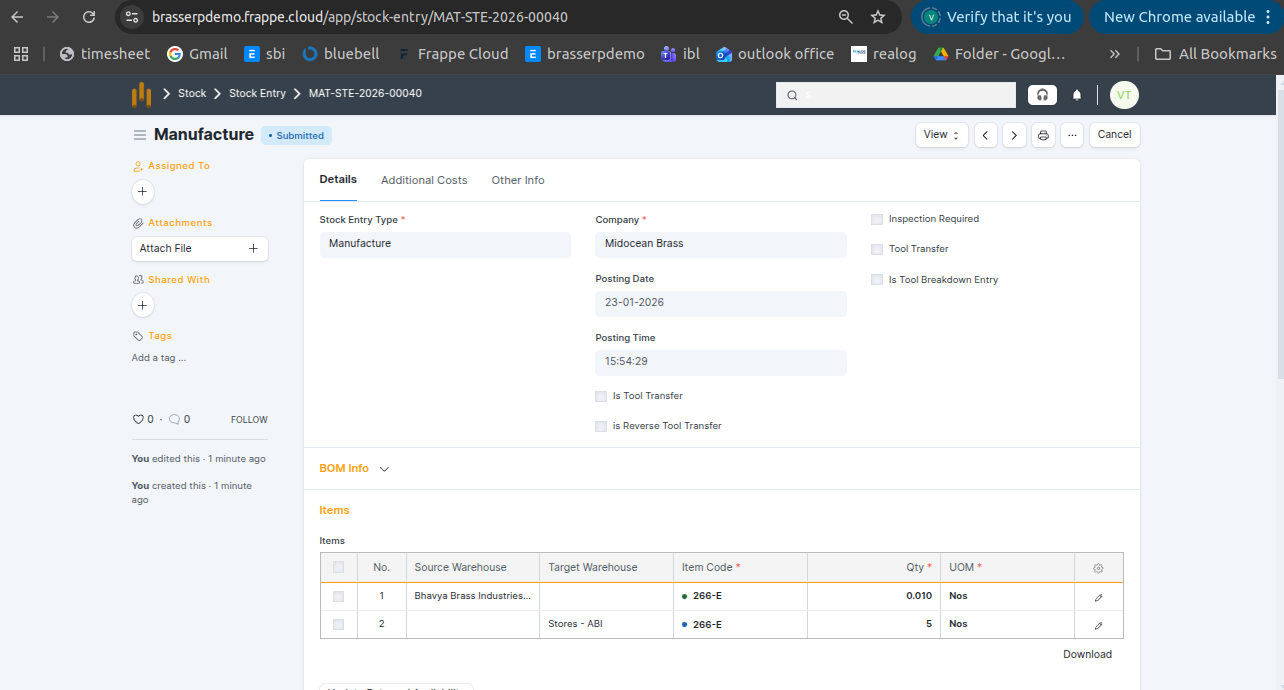Click the print icon button
Viewport: 1284px width, 690px height.
[x=1043, y=135]
